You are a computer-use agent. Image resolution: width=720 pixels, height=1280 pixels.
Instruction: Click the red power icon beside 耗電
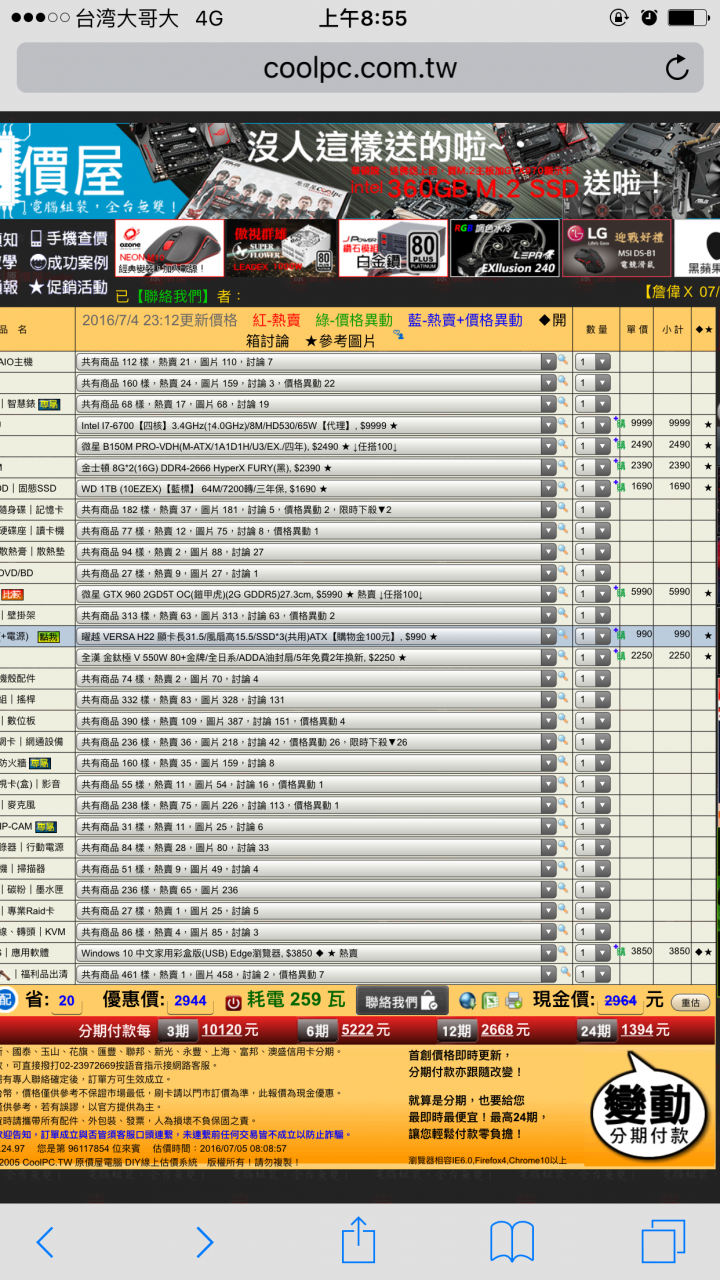click(x=232, y=1002)
